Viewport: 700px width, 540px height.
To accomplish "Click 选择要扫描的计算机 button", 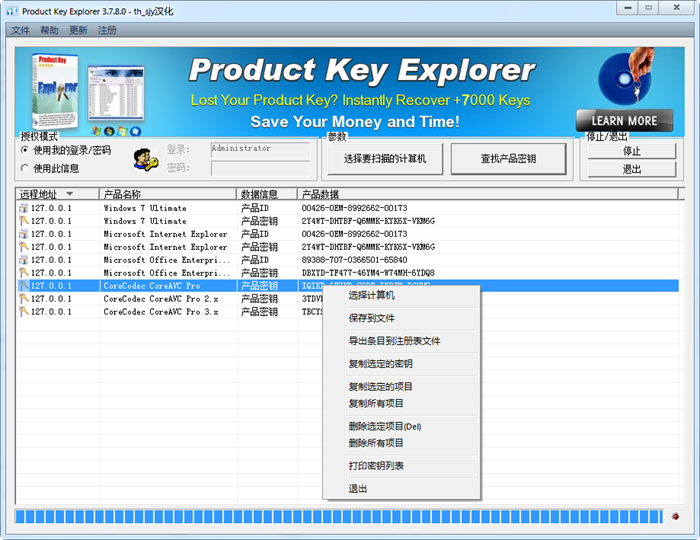I will tap(385, 158).
